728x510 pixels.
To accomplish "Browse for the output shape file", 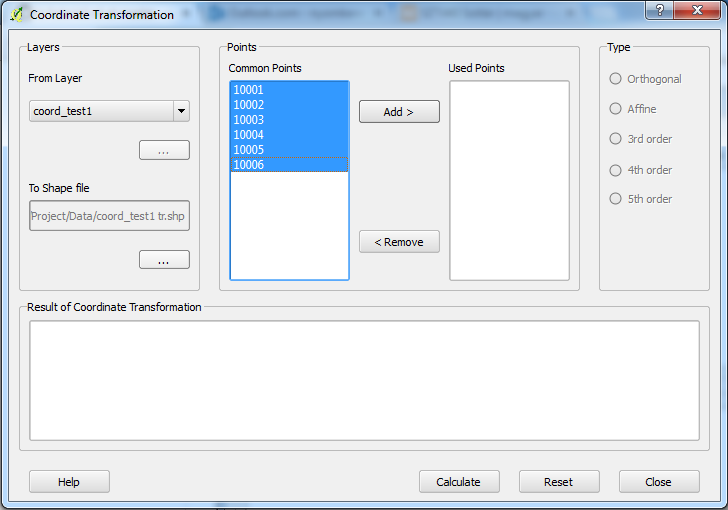I will tap(164, 260).
